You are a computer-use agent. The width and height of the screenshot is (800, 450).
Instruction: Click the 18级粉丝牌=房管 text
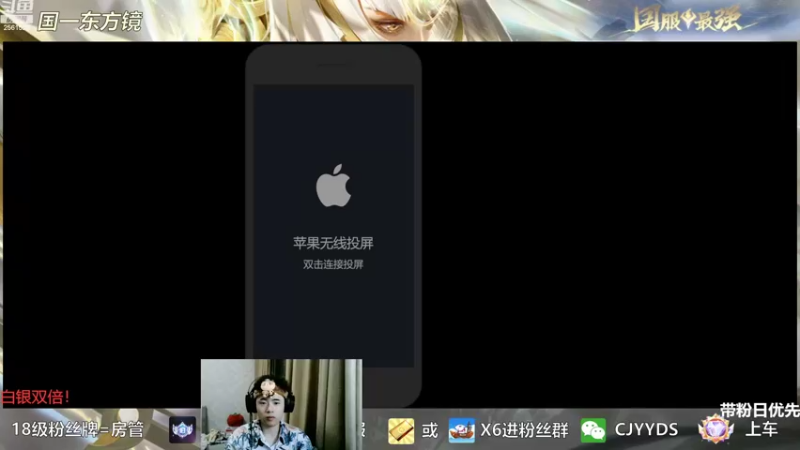click(x=78, y=430)
